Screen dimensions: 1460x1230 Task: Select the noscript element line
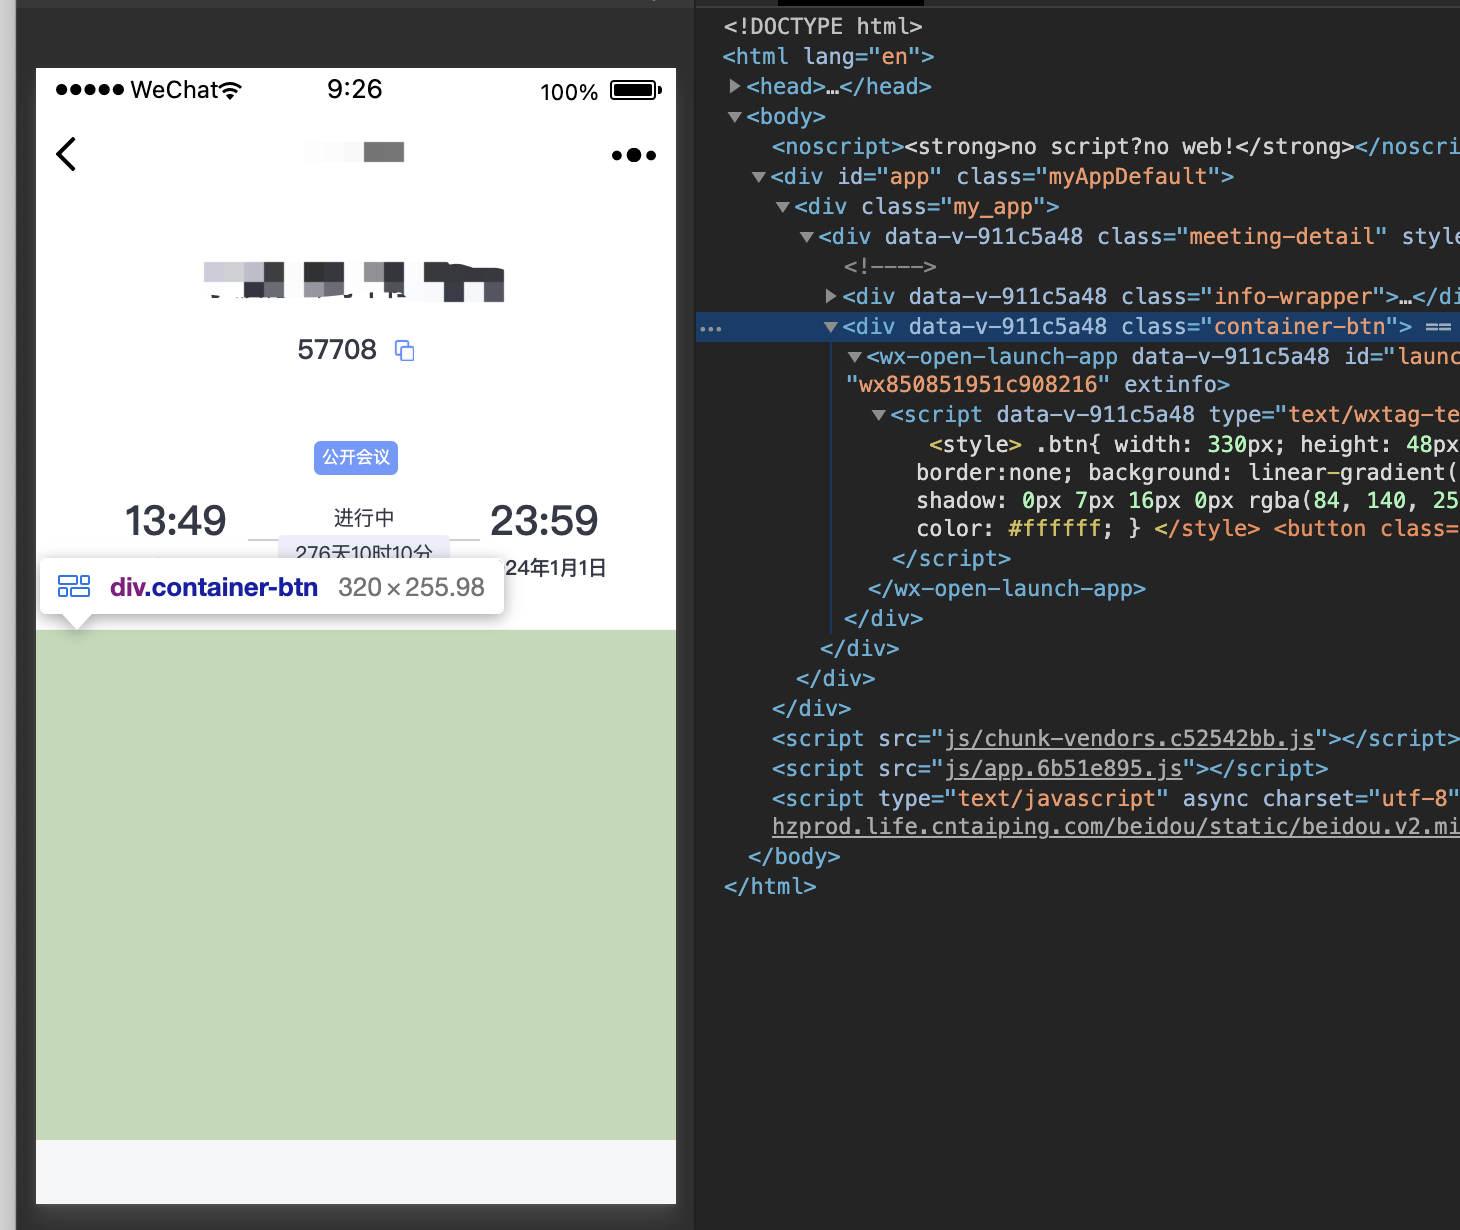pyautogui.click(x=1116, y=146)
